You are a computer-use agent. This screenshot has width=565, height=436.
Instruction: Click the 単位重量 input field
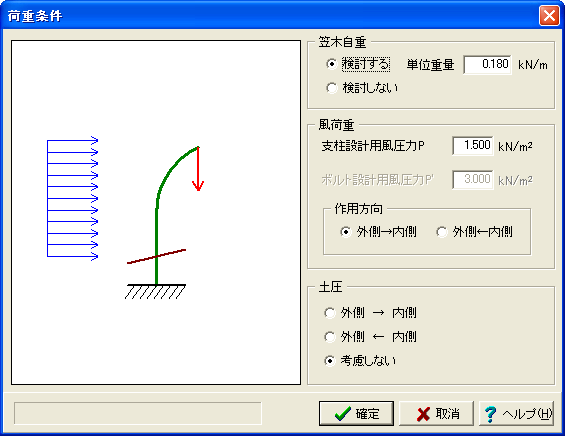point(487,65)
